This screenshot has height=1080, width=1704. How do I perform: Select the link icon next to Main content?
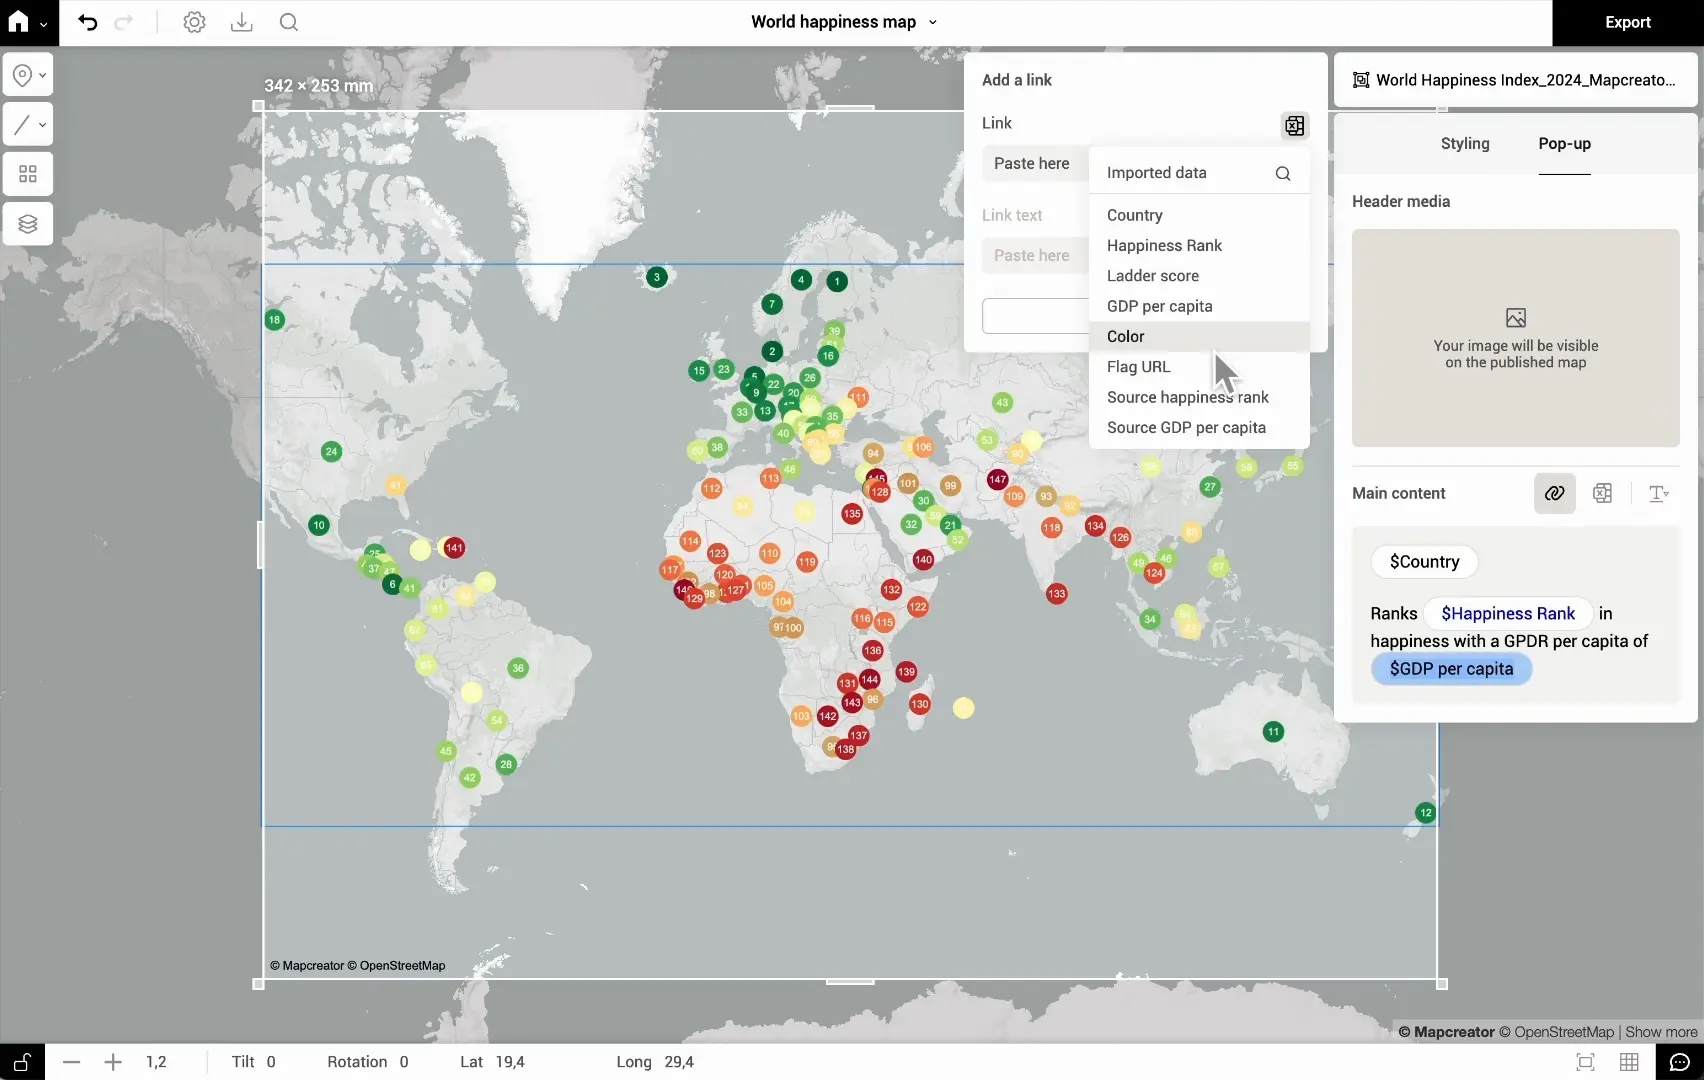coord(1553,493)
